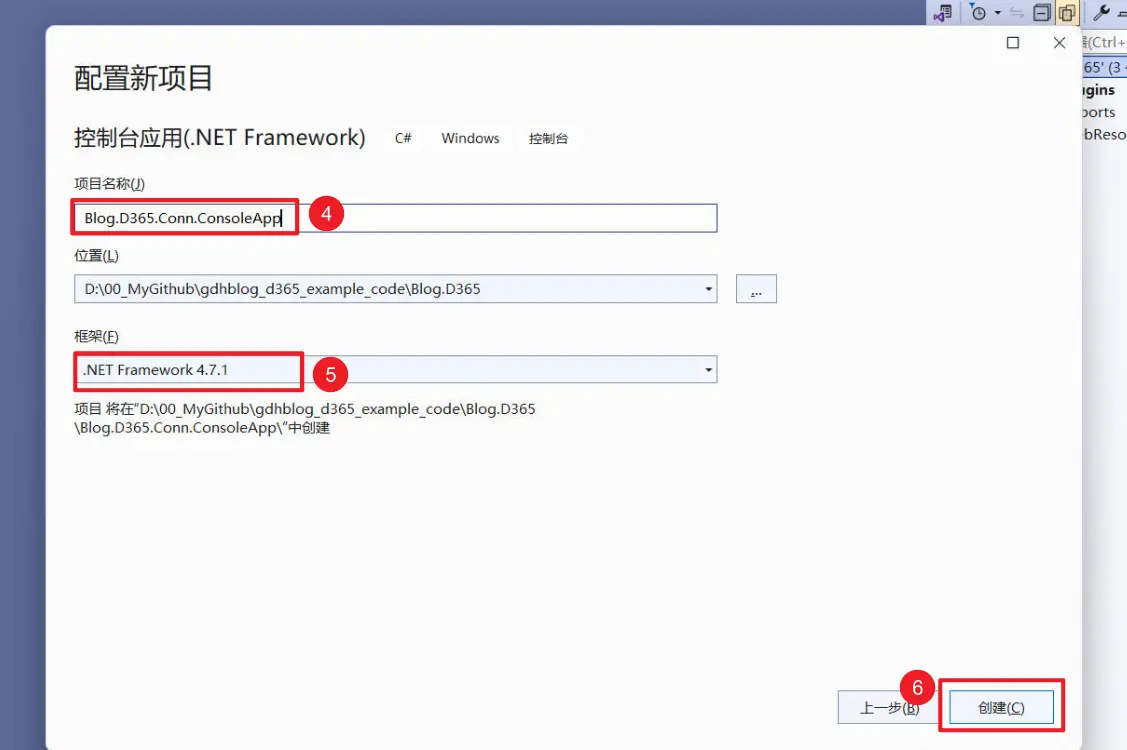Viewport: 1127px width, 750px height.
Task: Select the highlighted solution node in the tree
Action: pos(1104,67)
